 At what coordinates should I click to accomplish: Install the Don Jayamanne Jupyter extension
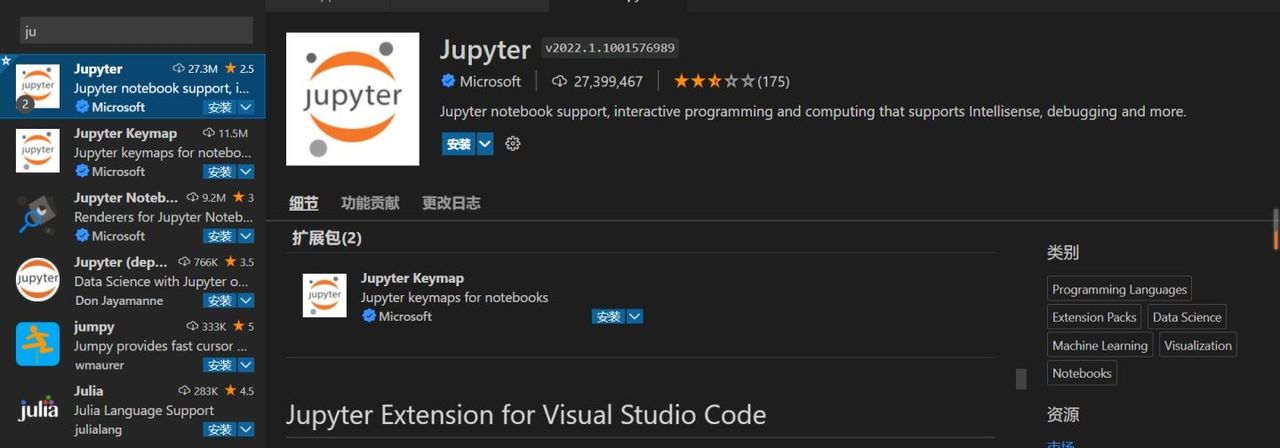click(220, 300)
